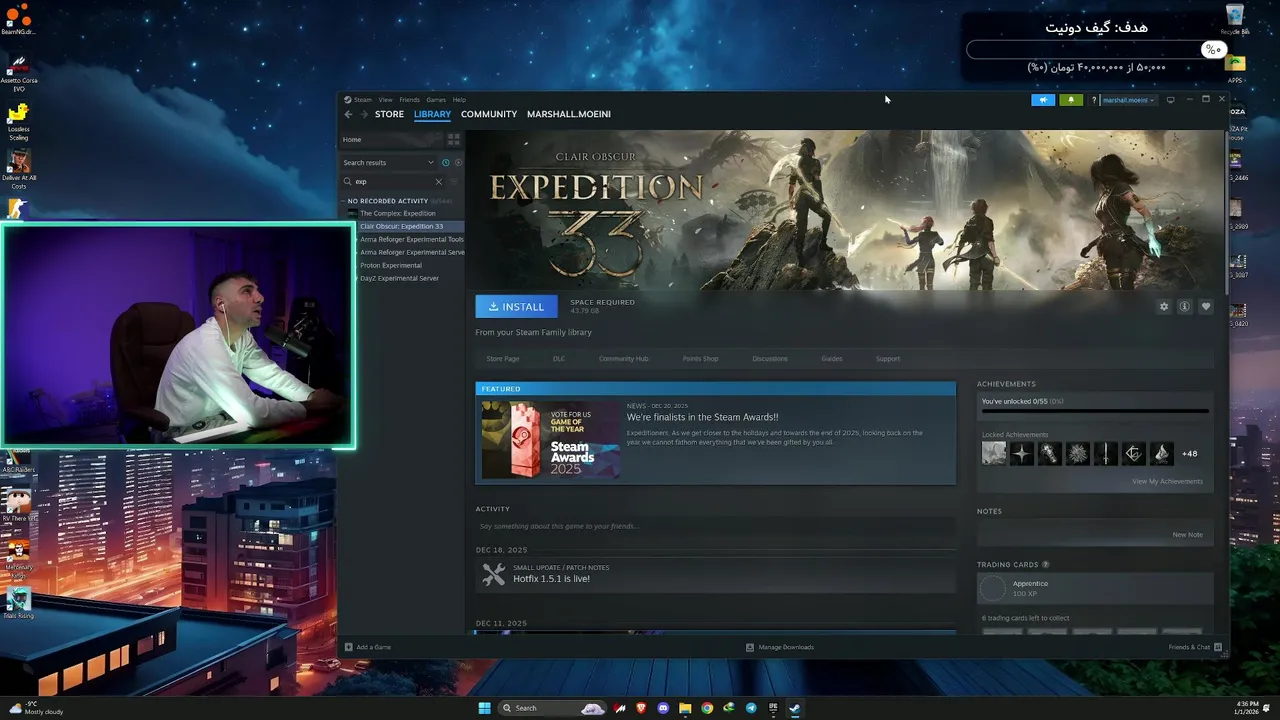Open the Windows Start menu
1280x720 pixels.
(485, 708)
